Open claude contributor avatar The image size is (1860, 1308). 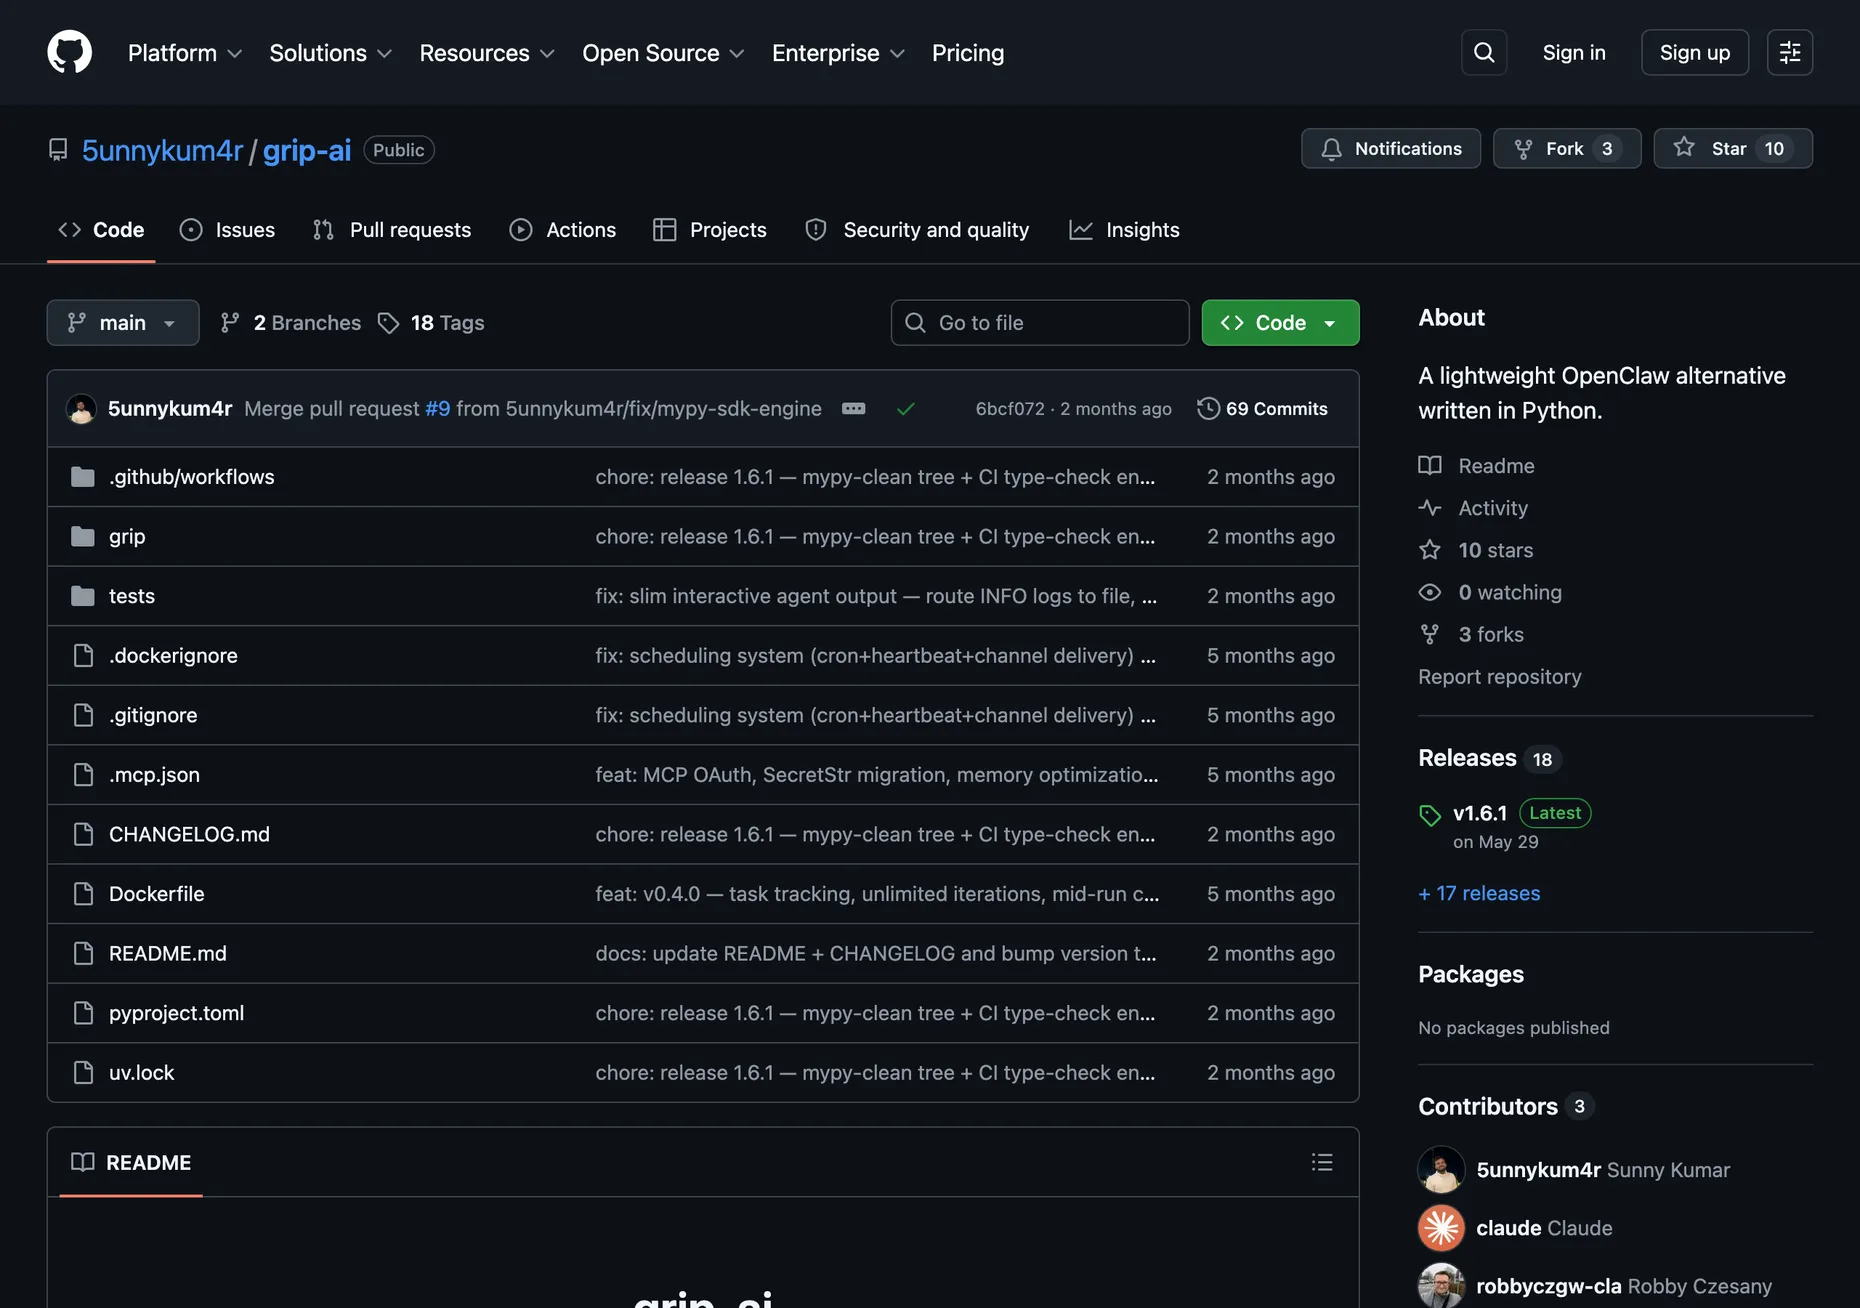click(x=1441, y=1228)
